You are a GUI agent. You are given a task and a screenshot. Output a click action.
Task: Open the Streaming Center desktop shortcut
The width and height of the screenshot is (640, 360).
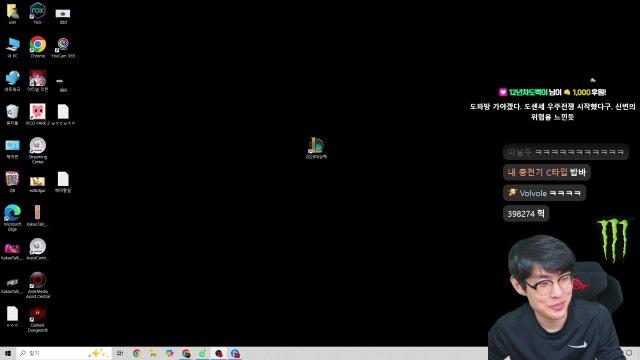[38, 150]
